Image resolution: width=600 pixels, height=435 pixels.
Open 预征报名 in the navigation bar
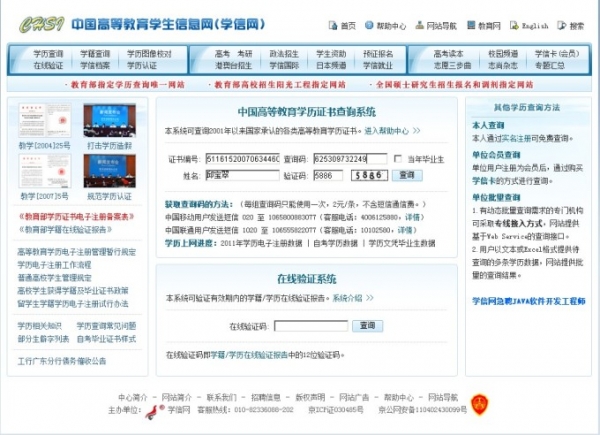(378, 54)
